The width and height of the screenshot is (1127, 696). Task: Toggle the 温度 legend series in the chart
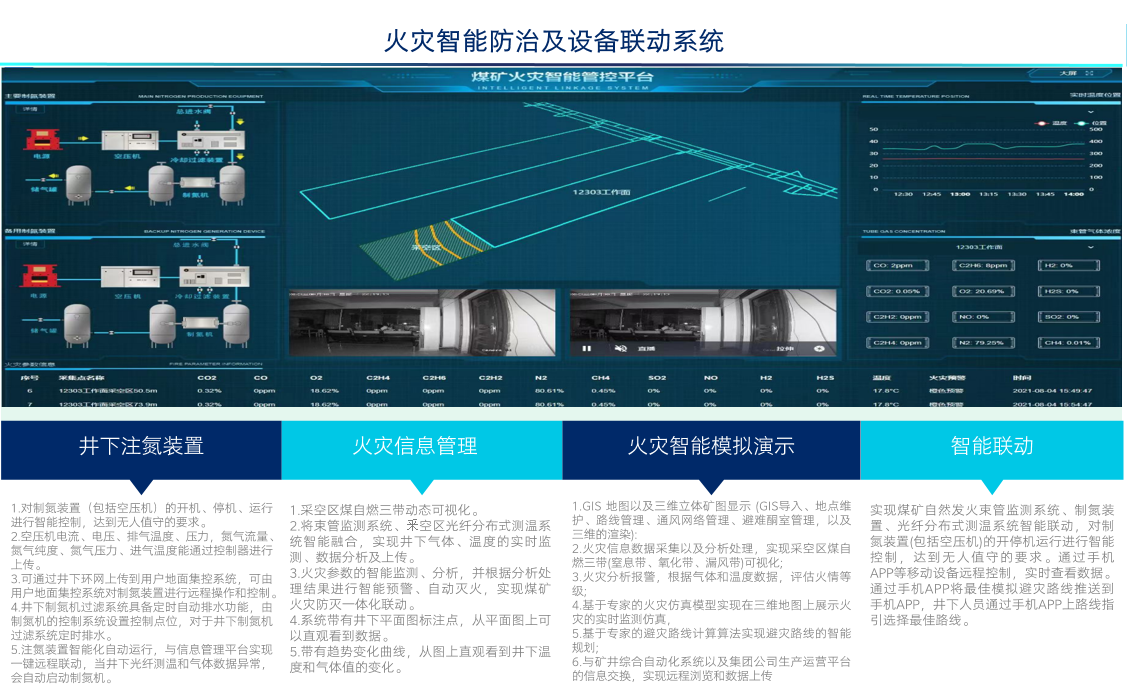(x=1052, y=123)
